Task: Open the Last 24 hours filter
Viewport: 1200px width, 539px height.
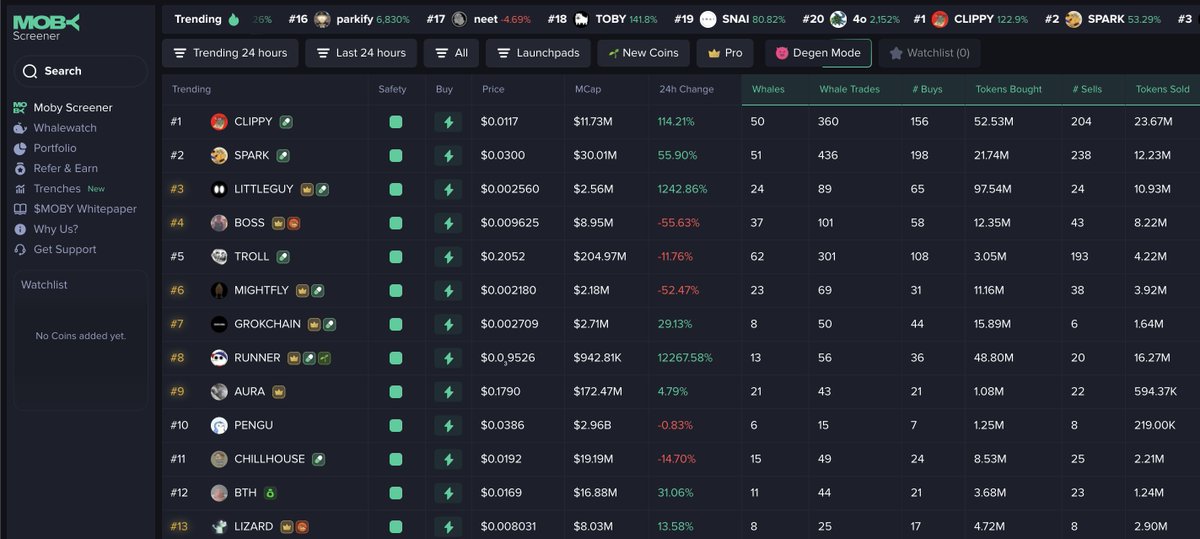Action: 360,53
